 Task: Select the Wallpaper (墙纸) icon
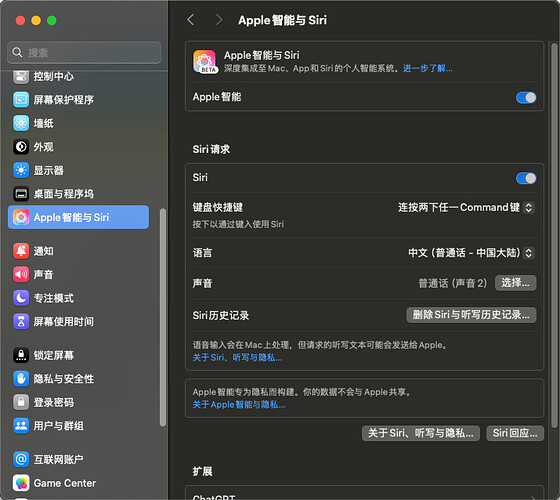(21, 123)
